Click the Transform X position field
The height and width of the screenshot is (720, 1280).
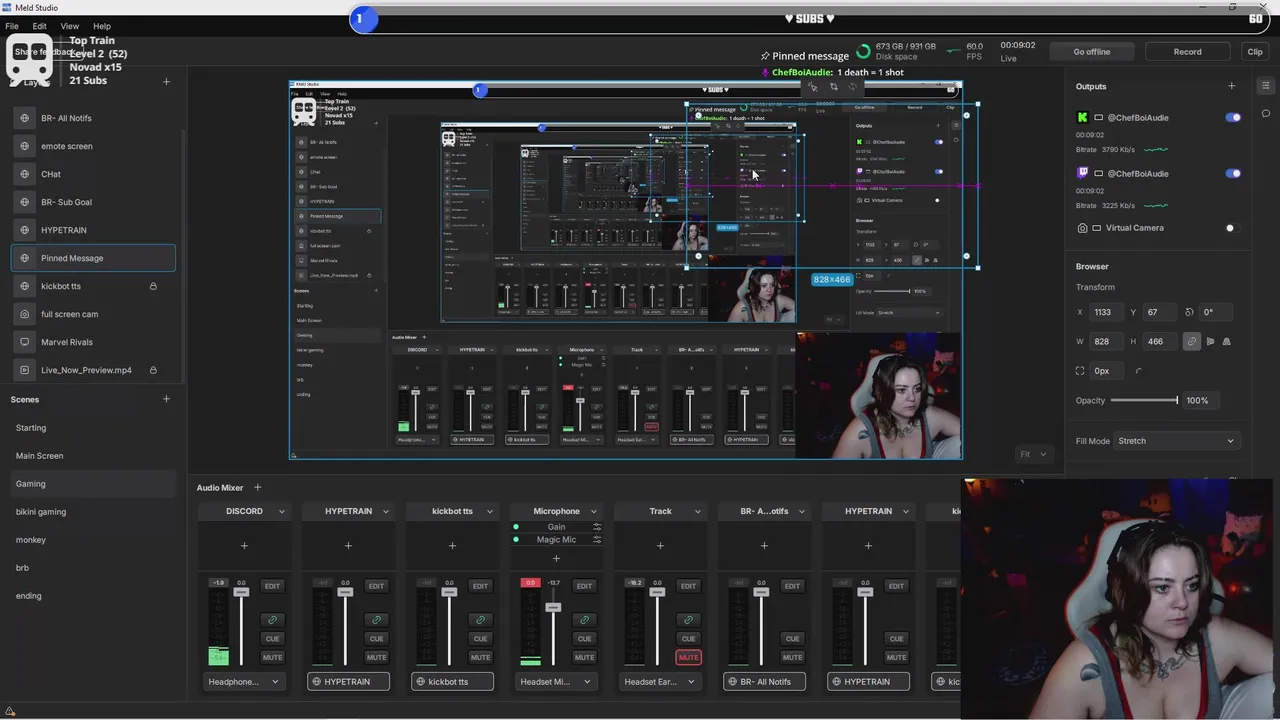[x=1108, y=312]
